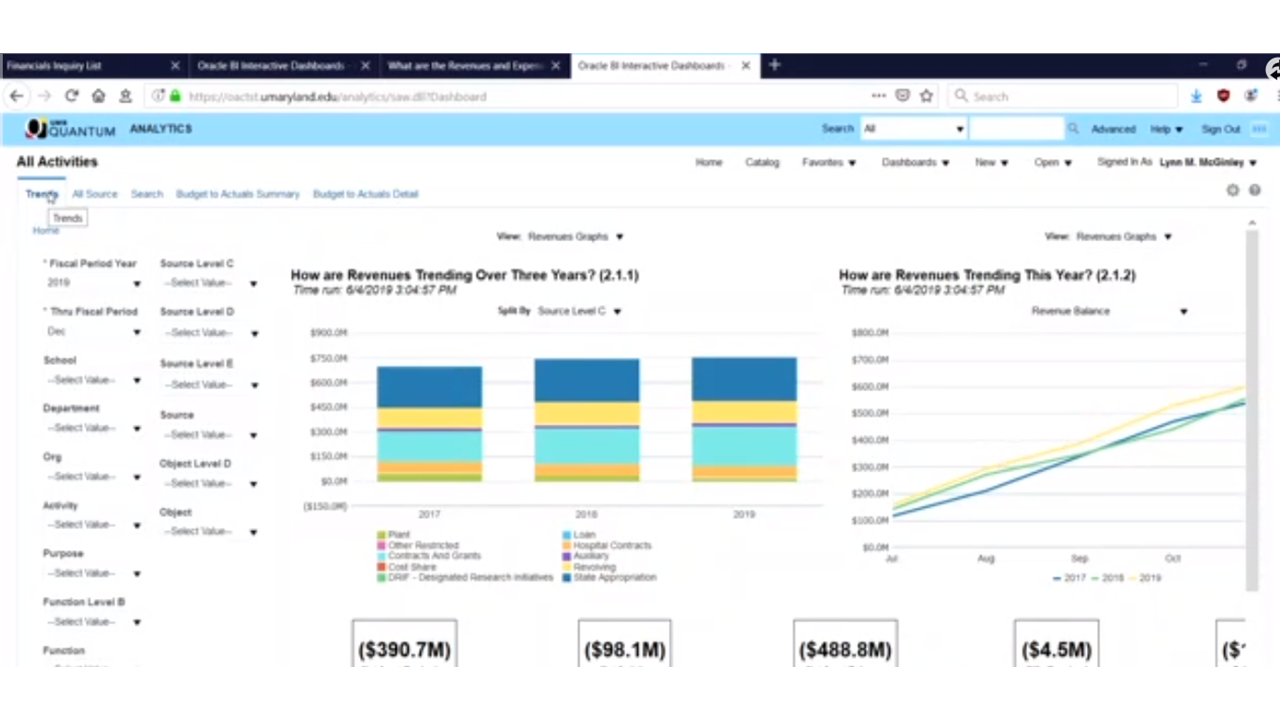Open the Catalog link

pos(762,162)
